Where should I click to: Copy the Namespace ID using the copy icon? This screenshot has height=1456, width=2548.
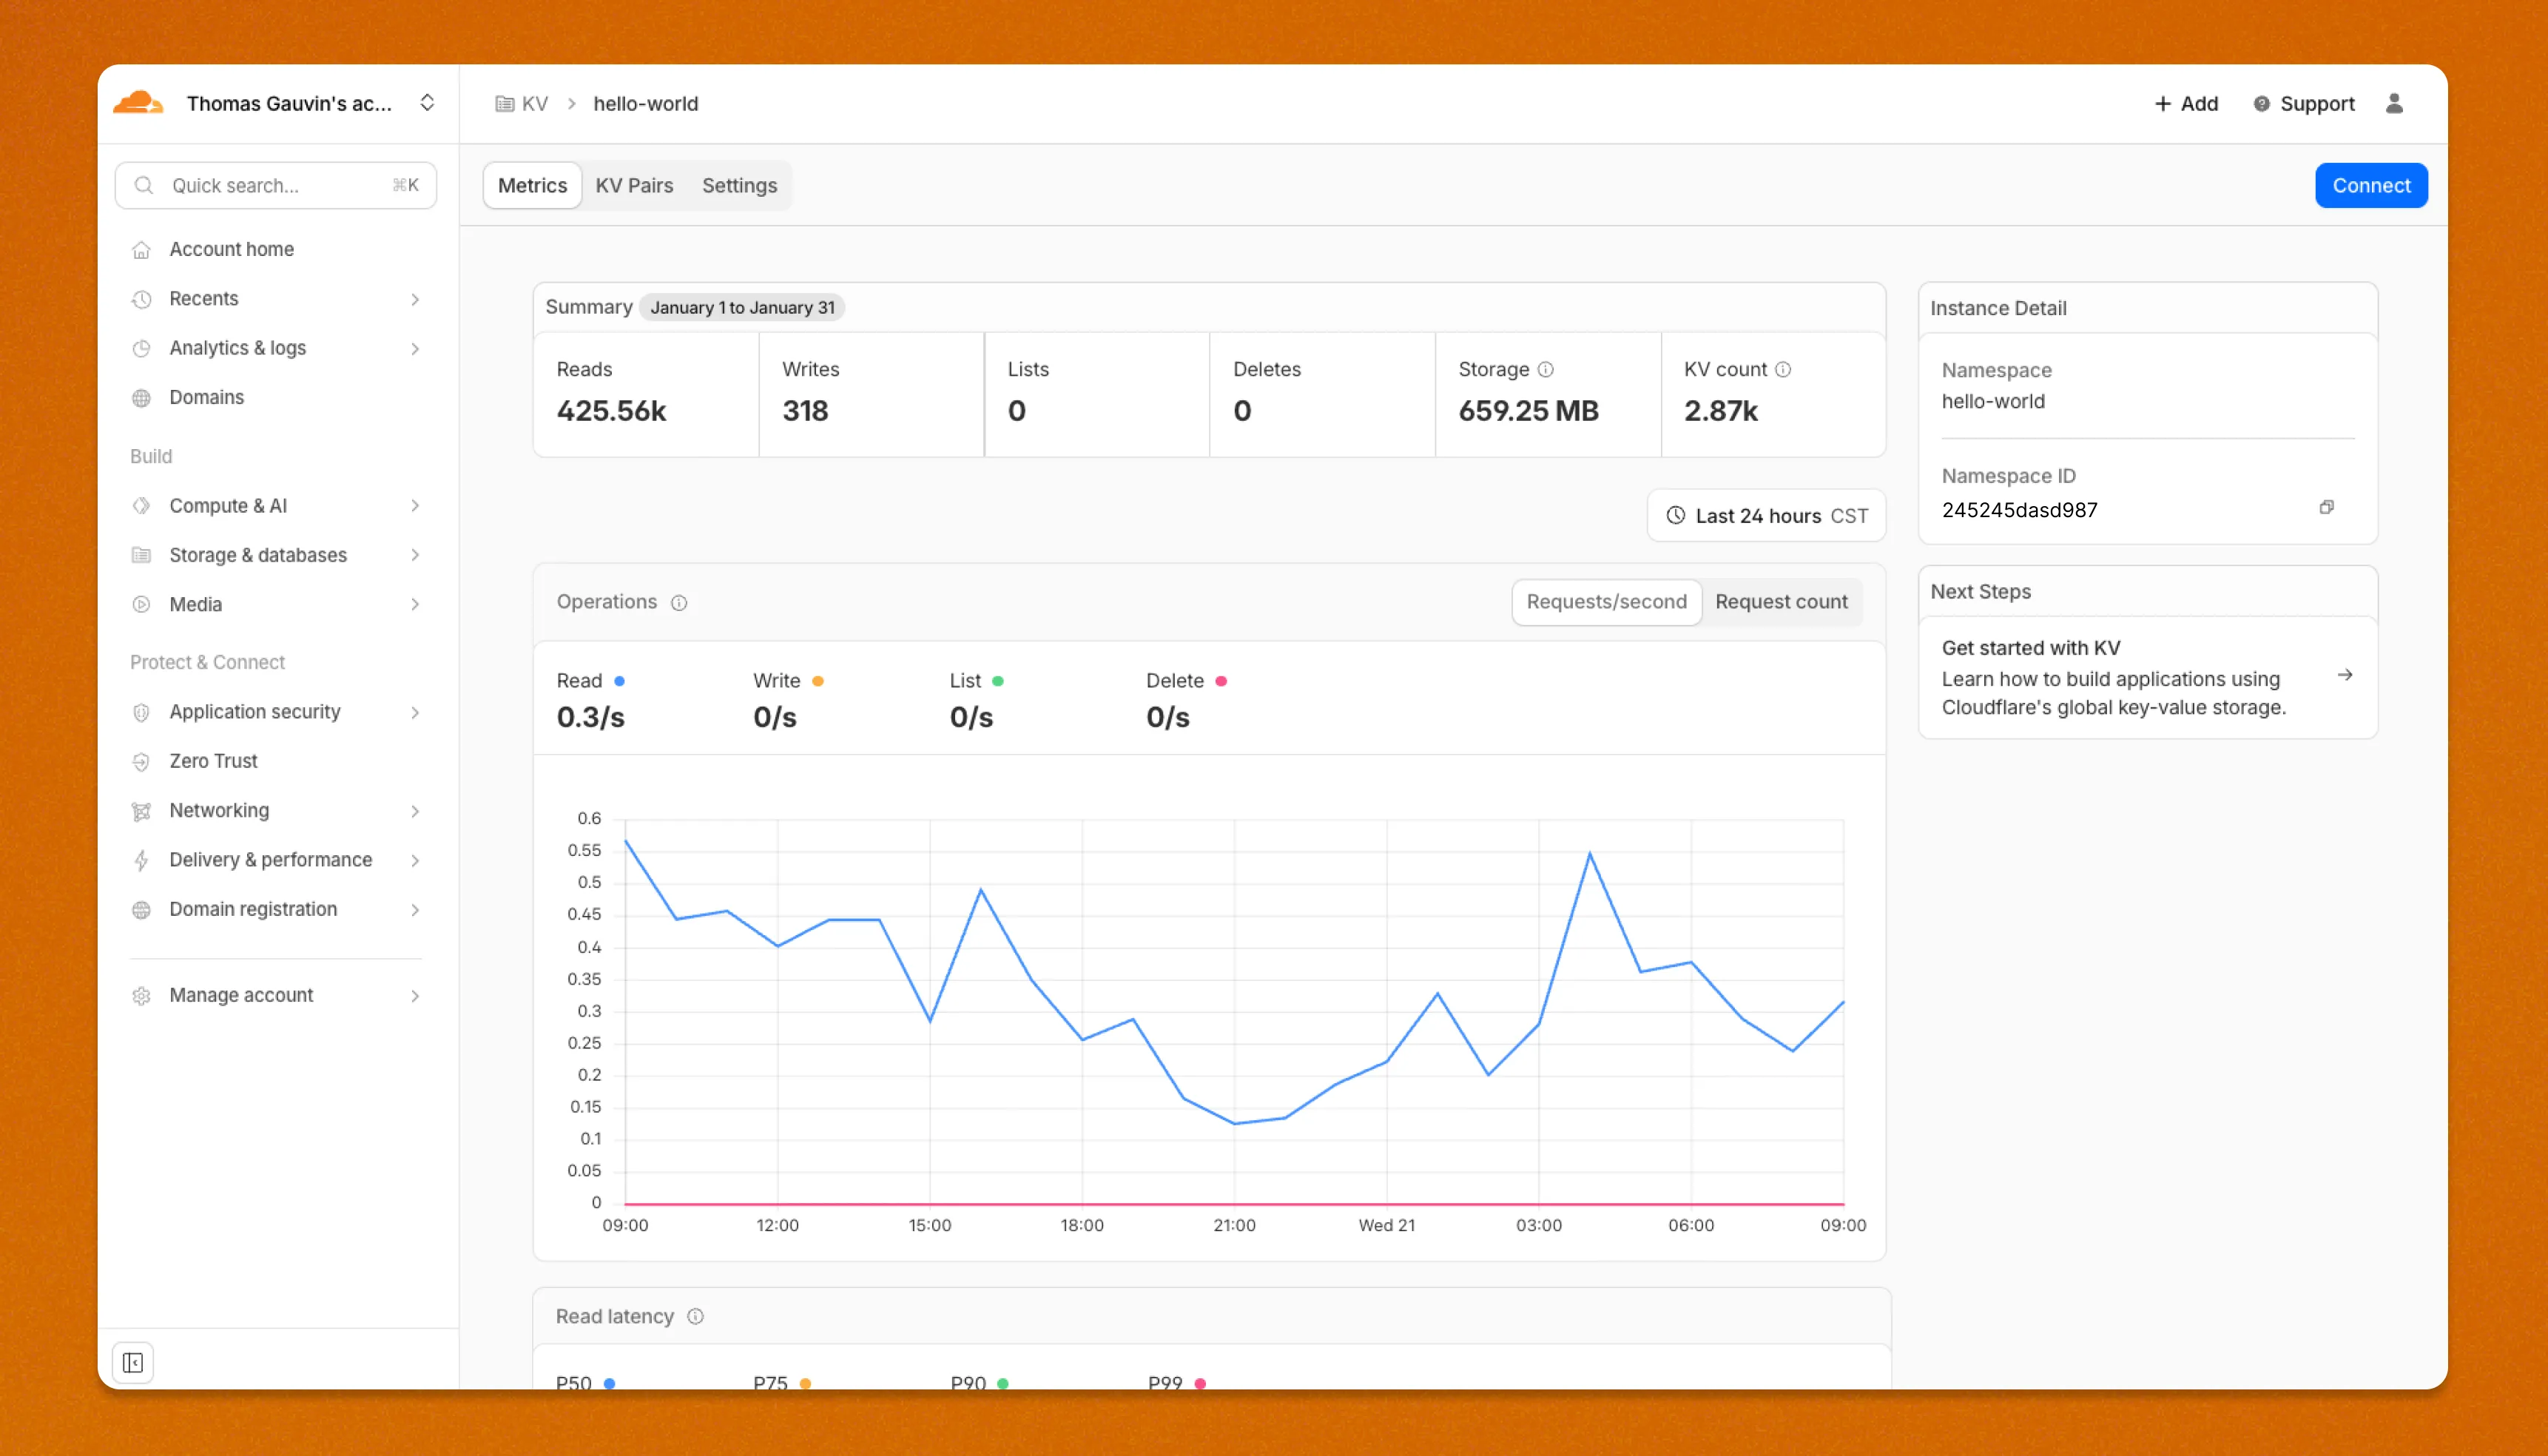coord(2327,508)
